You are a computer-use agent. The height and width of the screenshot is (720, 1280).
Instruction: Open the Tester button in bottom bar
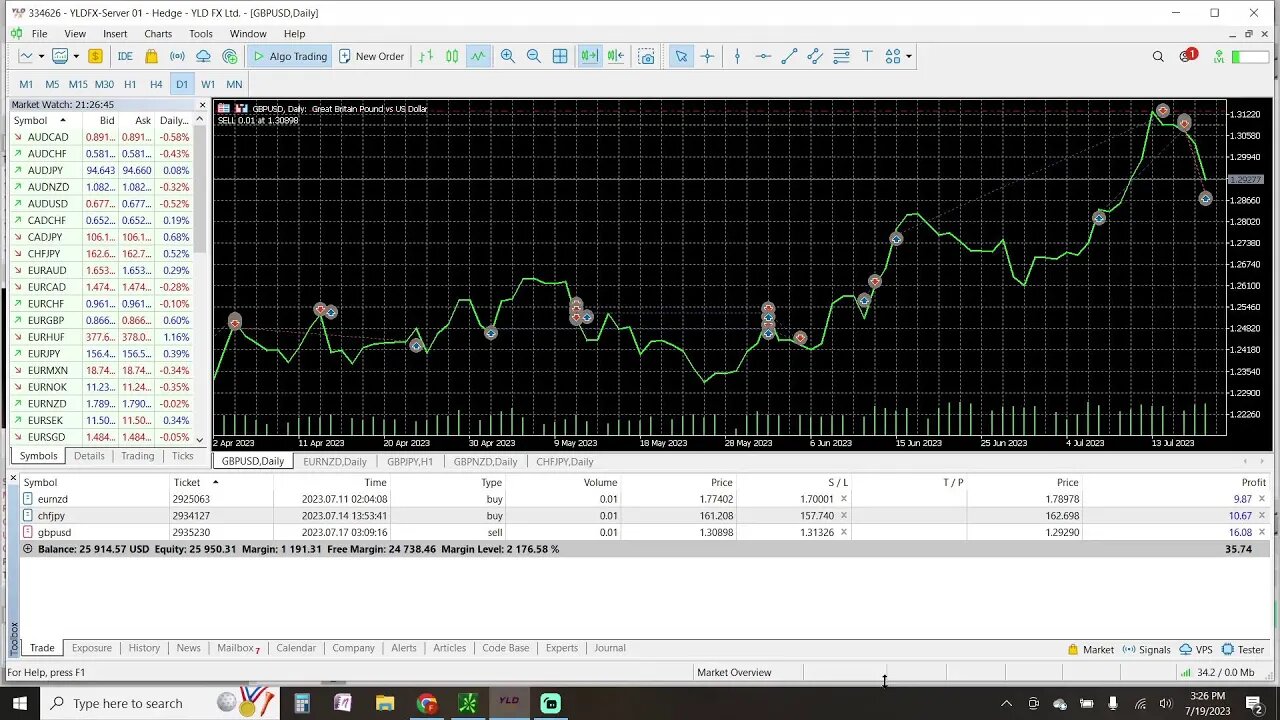(1242, 649)
